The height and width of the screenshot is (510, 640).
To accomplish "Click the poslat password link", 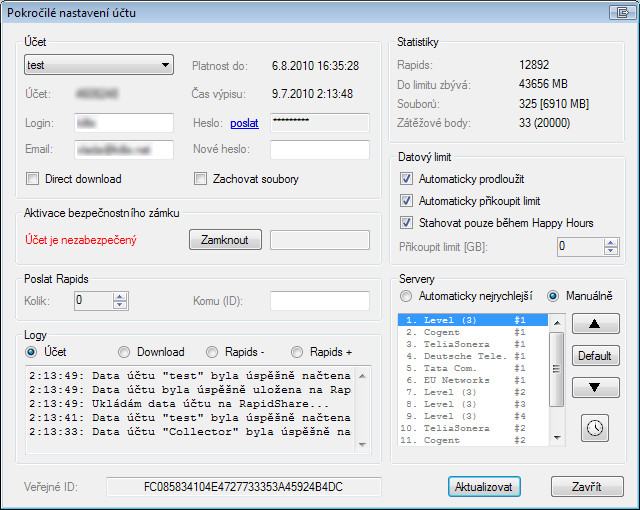I will 244,123.
